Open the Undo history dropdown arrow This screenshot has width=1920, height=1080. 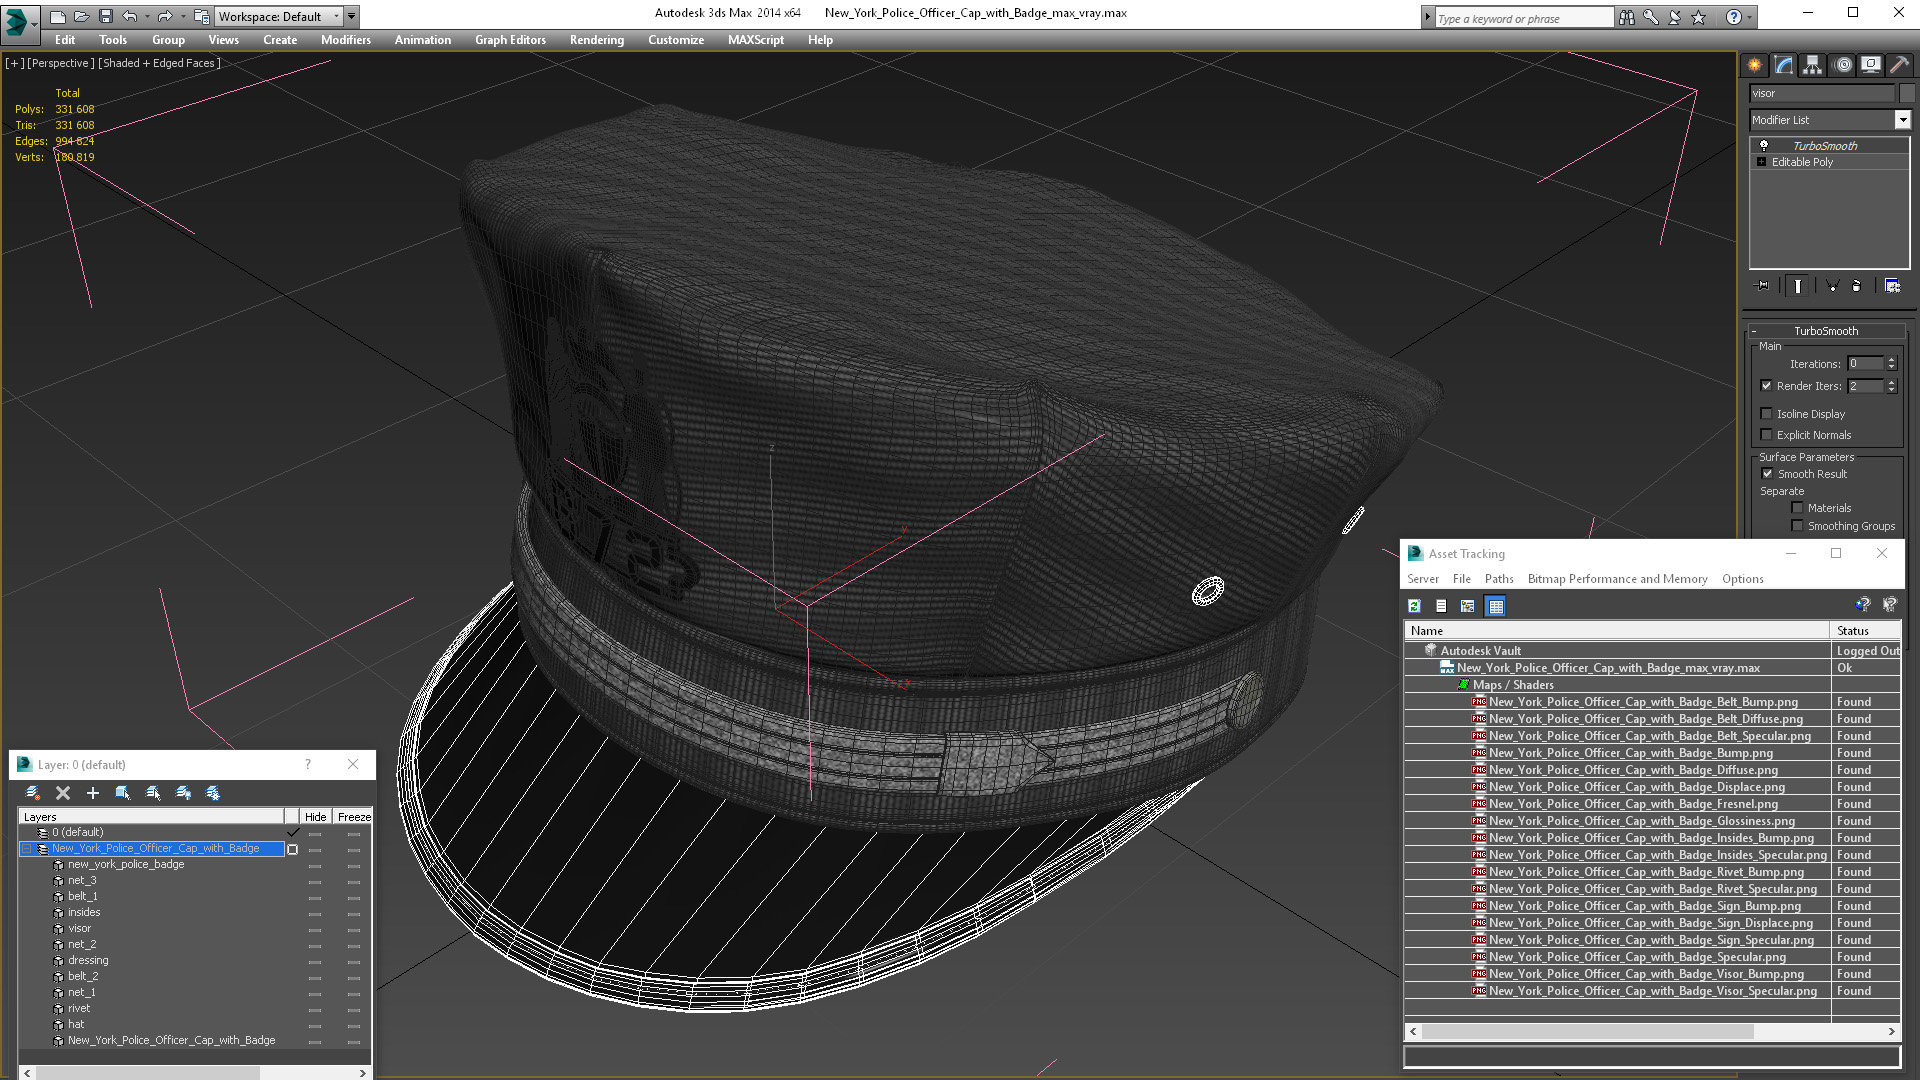coord(146,16)
